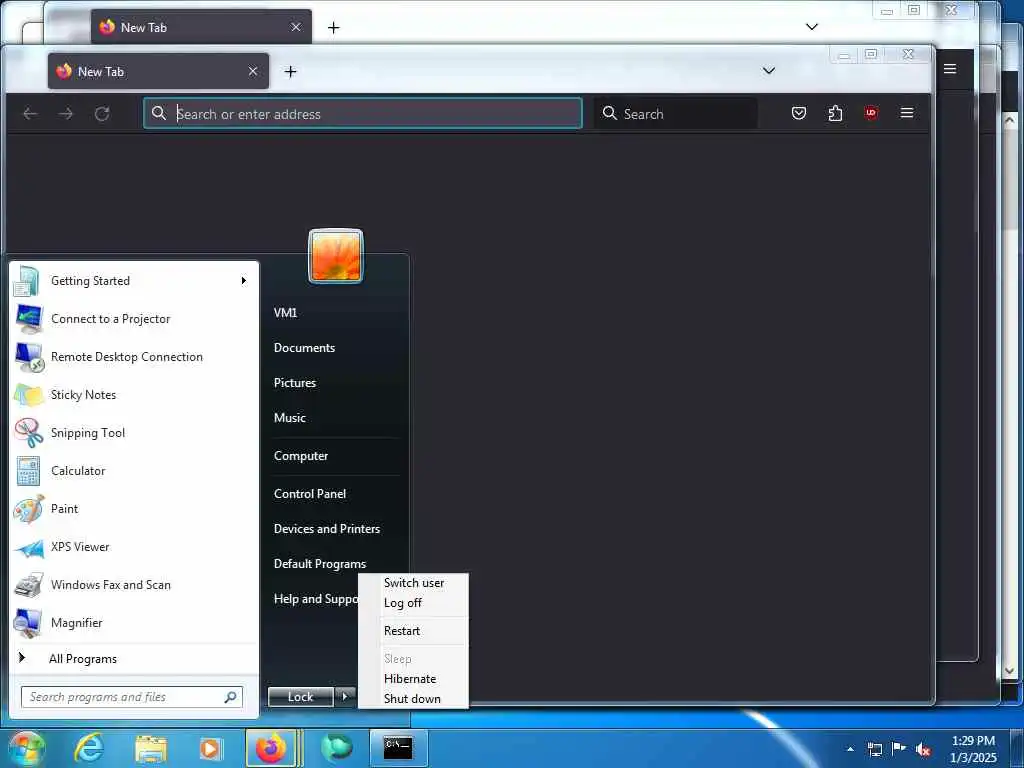Open Computer from Start menu
Image resolution: width=1024 pixels, height=768 pixels.
300,456
